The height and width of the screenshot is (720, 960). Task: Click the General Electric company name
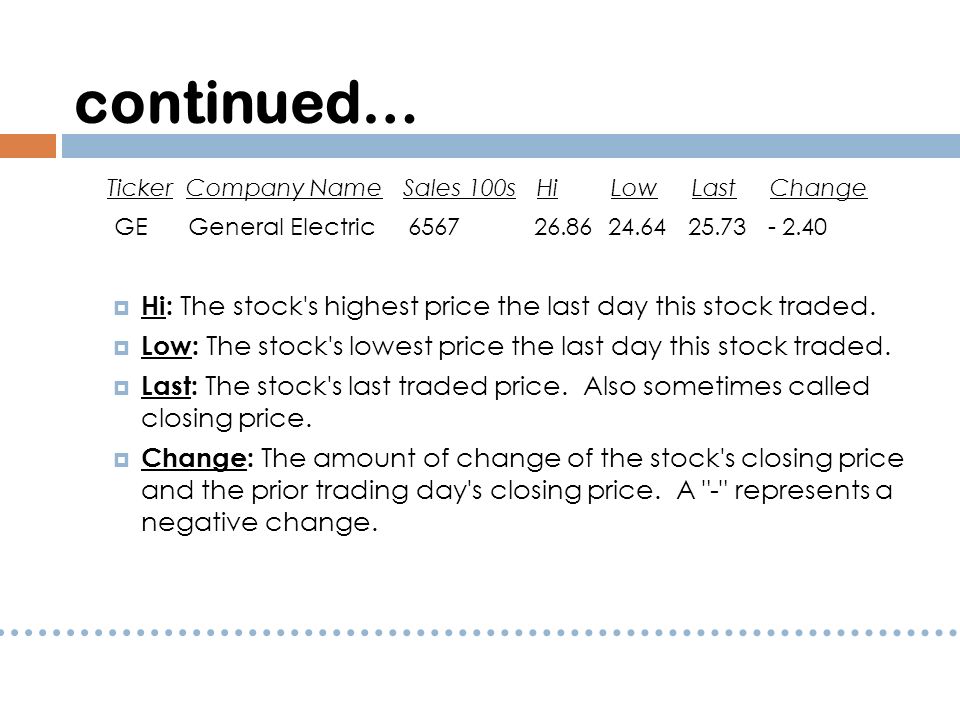click(x=282, y=227)
